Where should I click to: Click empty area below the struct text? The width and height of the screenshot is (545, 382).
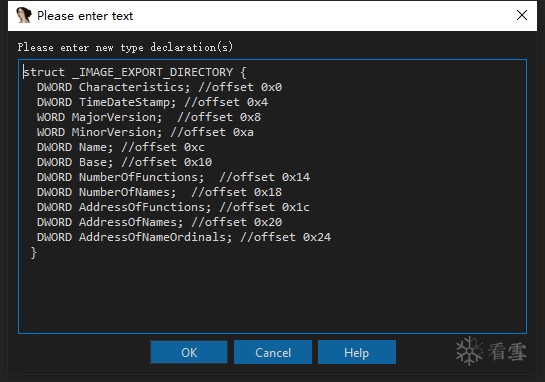click(x=272, y=295)
